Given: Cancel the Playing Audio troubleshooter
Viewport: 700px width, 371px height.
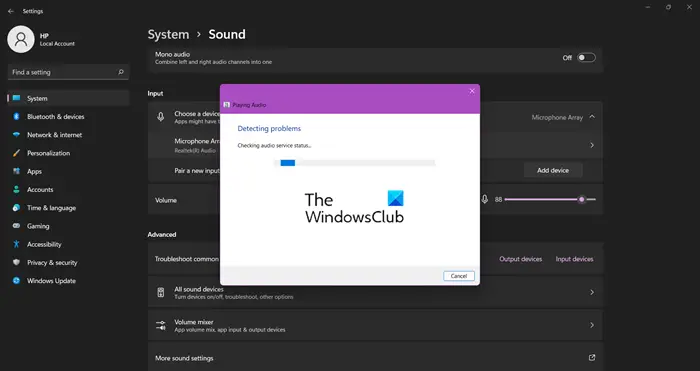Looking at the screenshot, I should [x=458, y=276].
